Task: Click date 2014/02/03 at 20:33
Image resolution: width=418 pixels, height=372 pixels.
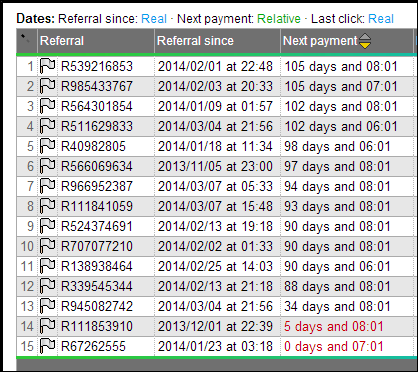Action: point(215,86)
